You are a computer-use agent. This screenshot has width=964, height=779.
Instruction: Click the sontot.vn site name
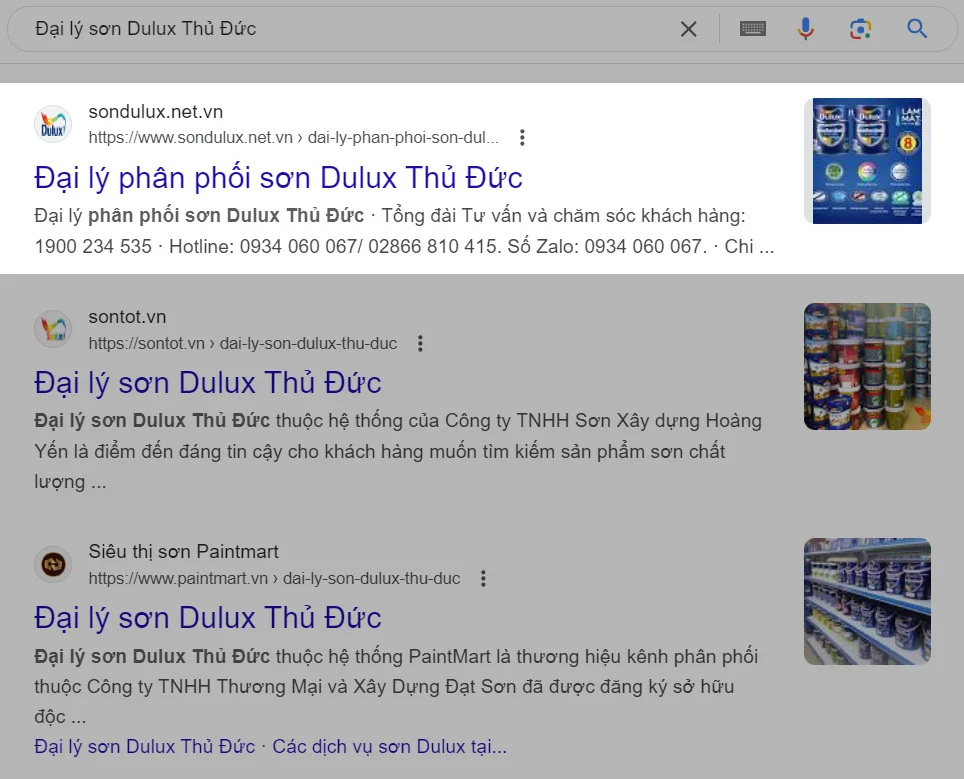click(x=127, y=317)
